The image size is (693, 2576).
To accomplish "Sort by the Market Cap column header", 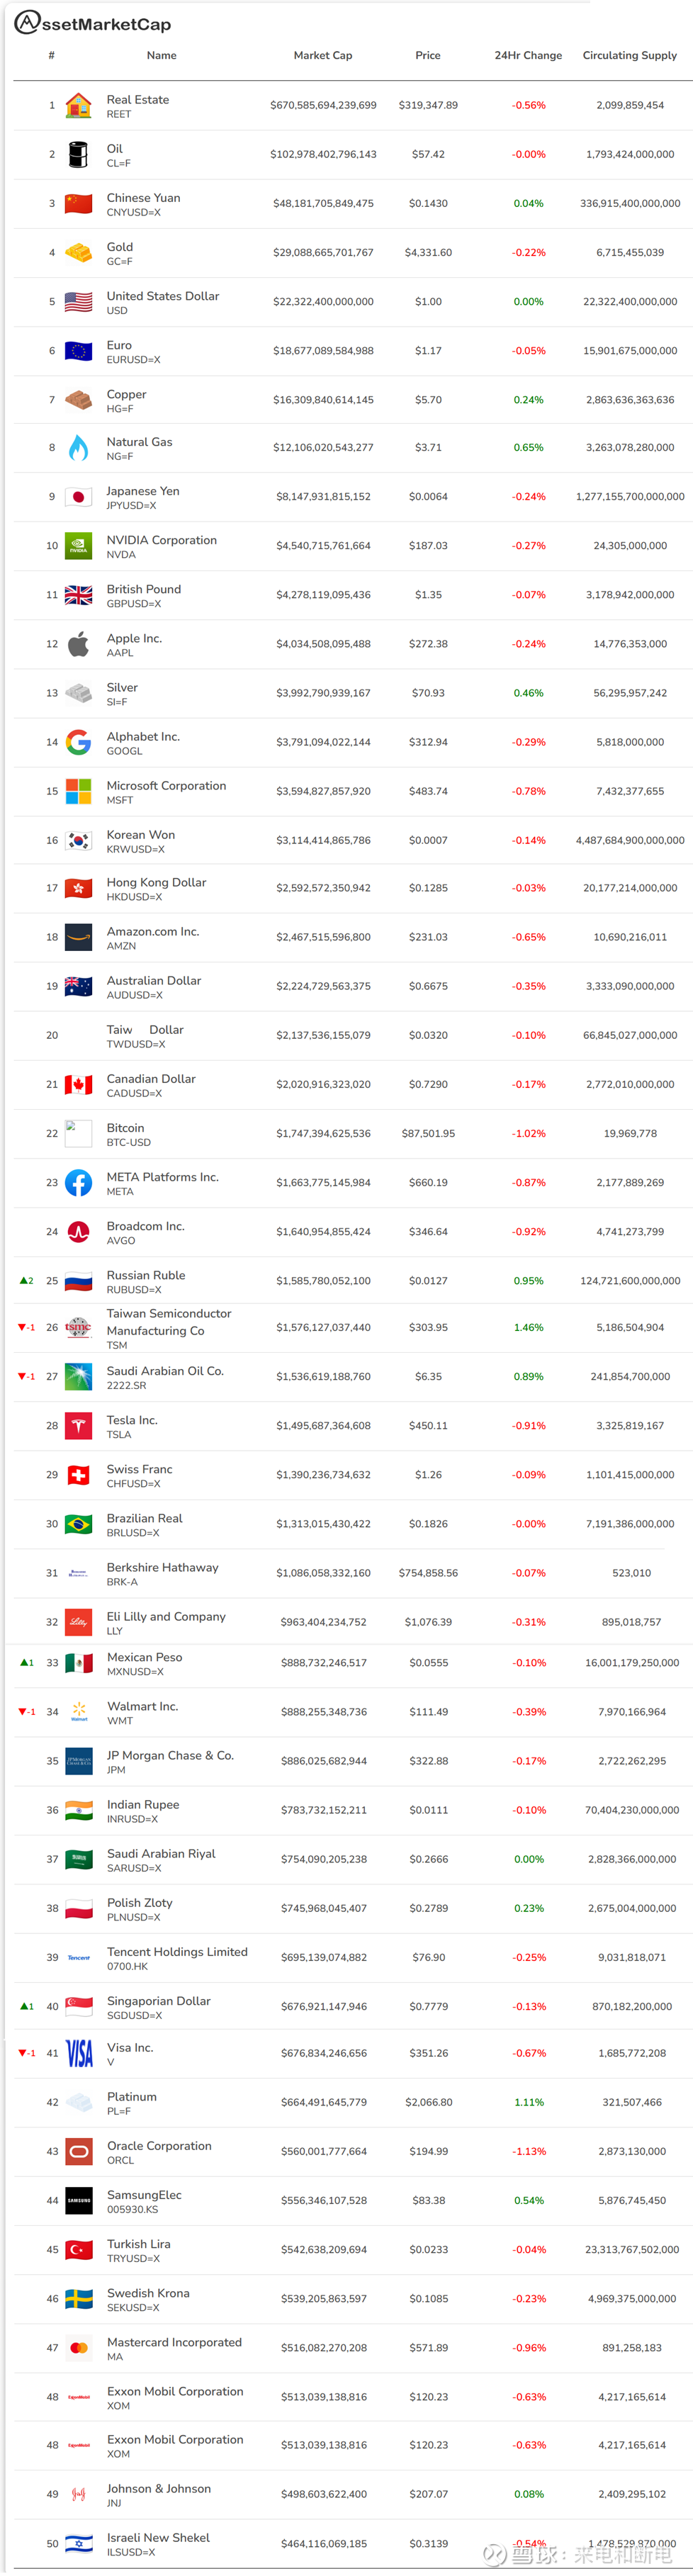I will (x=322, y=56).
